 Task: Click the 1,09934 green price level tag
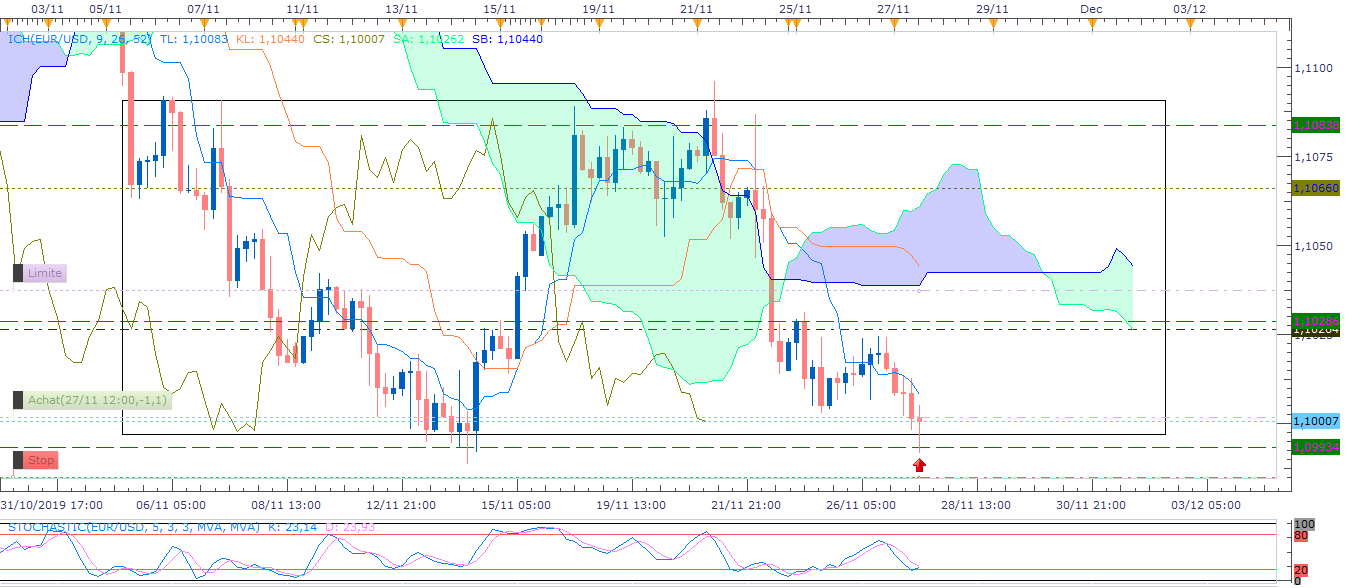pyautogui.click(x=1316, y=447)
